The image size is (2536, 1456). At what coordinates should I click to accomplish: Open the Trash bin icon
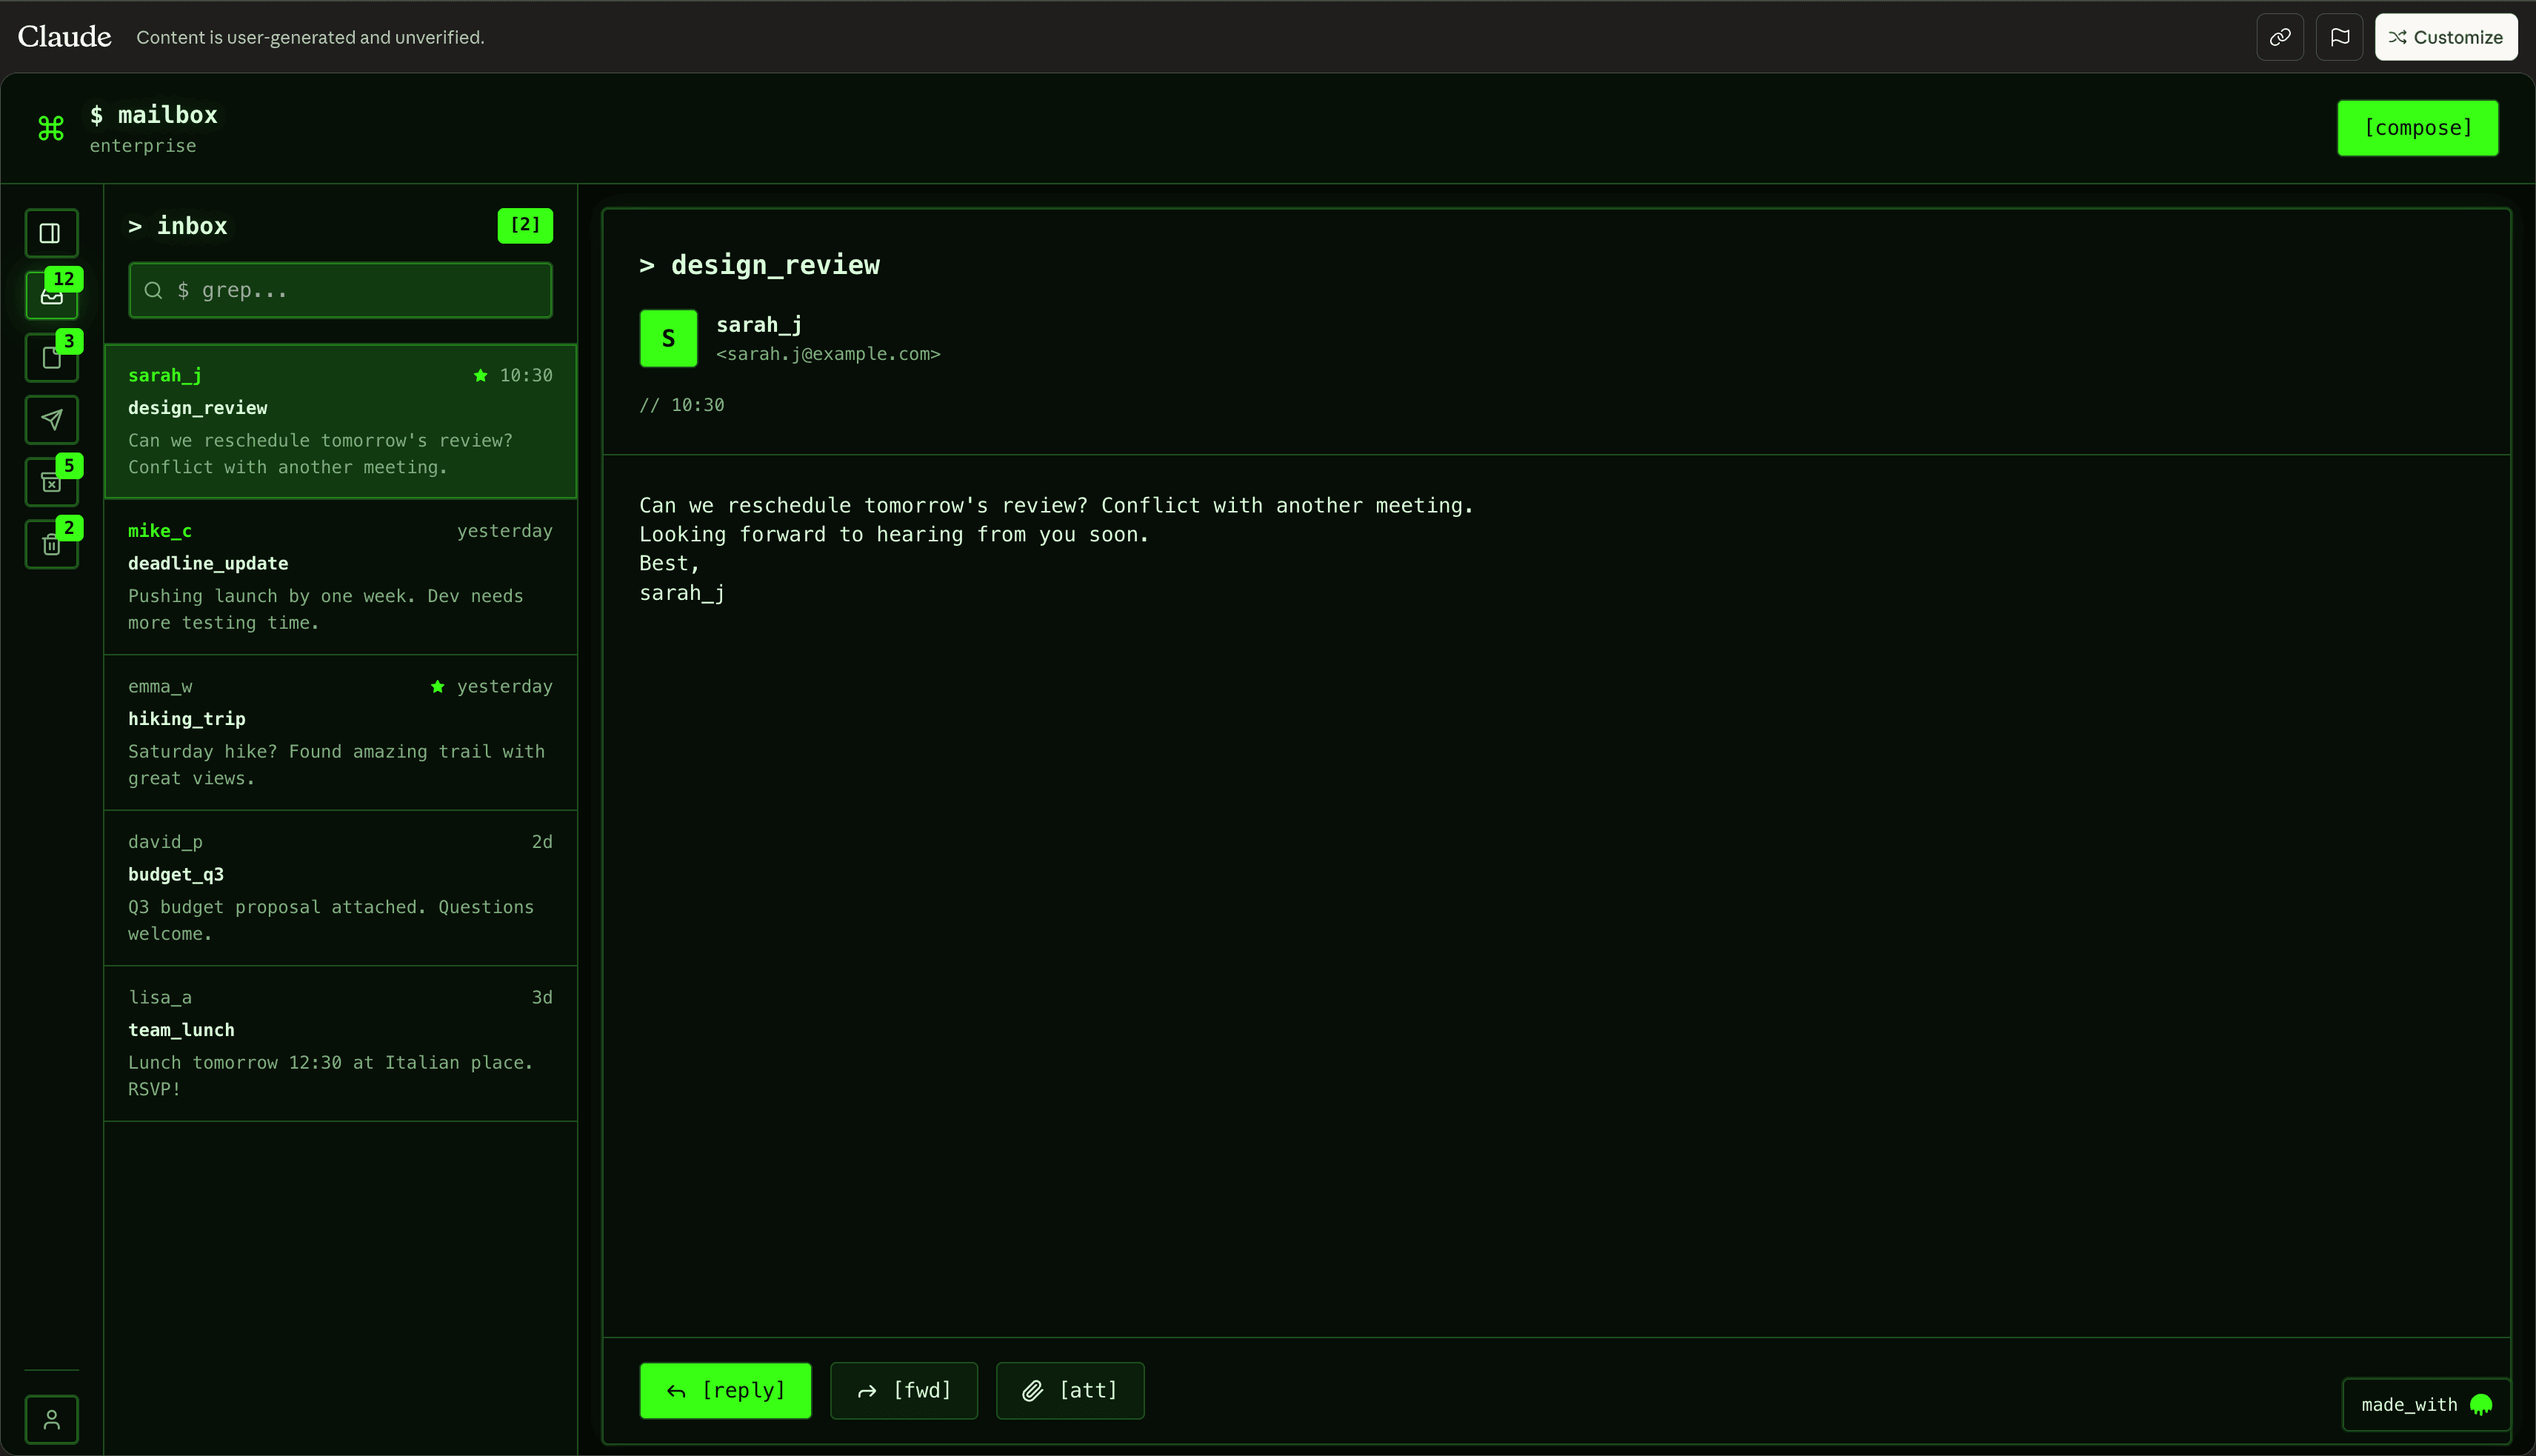[x=51, y=544]
